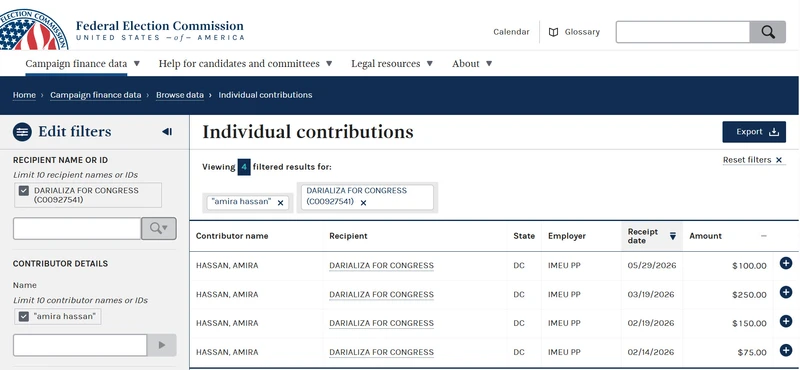Collapse the filters panel arrow
Screen dimensions: 800x370
167,132
